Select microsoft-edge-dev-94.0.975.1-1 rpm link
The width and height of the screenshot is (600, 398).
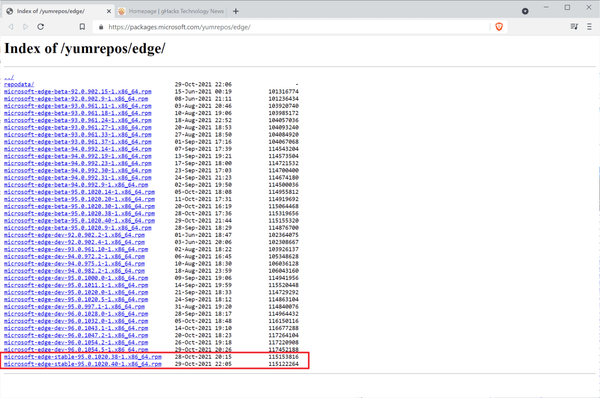click(x=75, y=264)
